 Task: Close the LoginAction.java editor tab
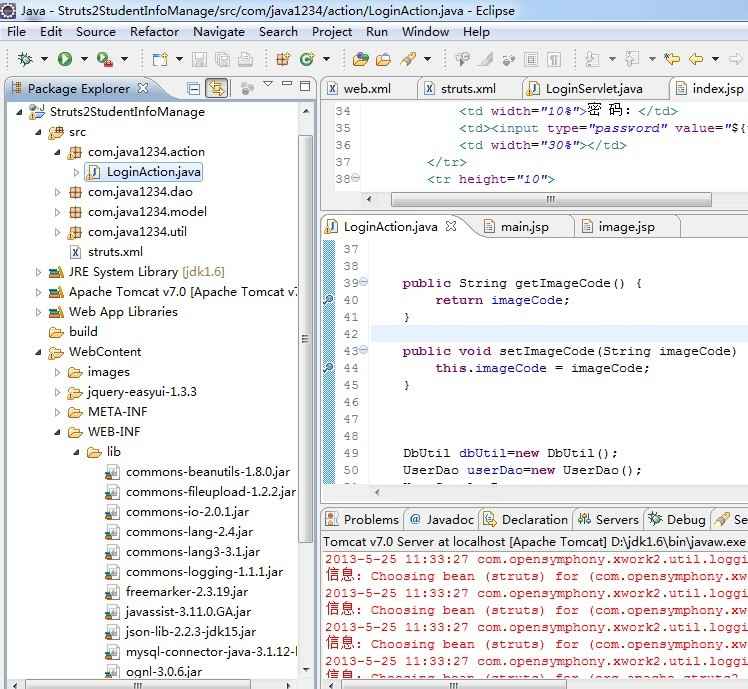[x=451, y=227]
